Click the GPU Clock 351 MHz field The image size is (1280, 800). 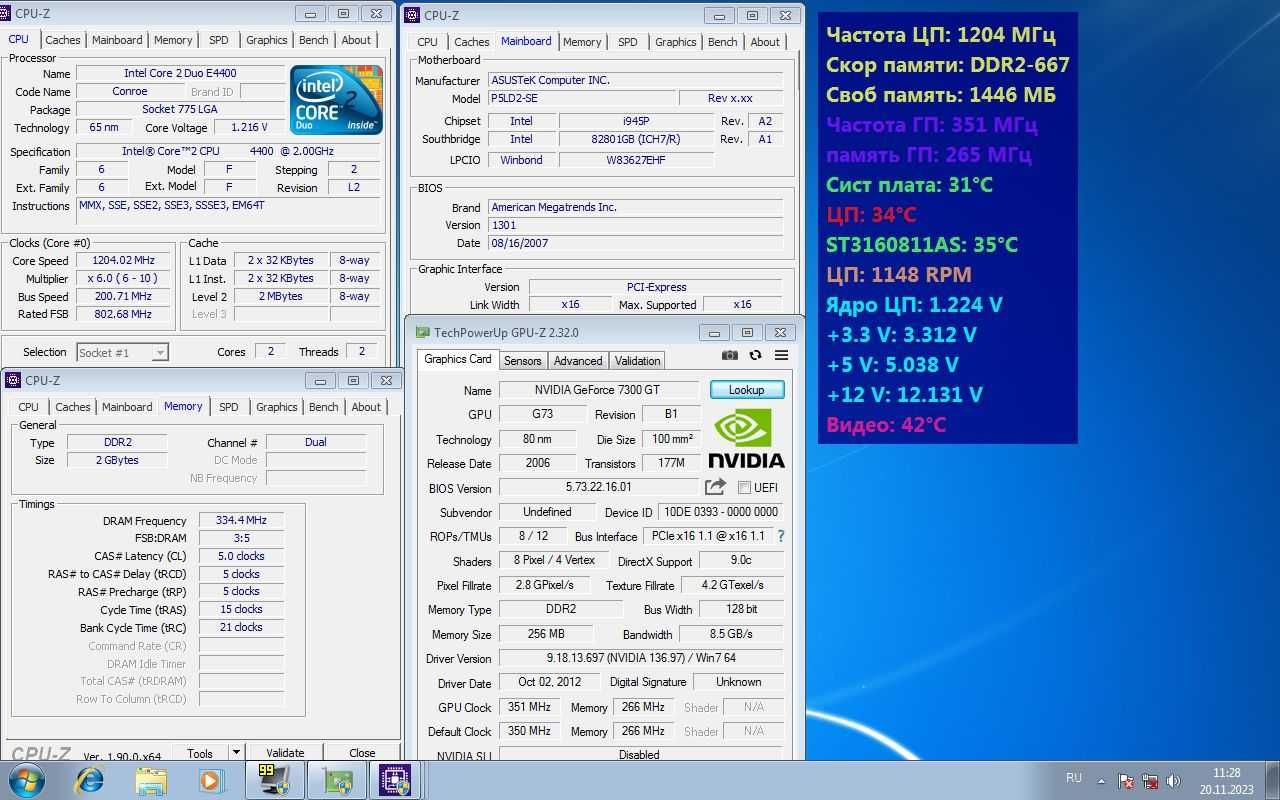click(529, 707)
